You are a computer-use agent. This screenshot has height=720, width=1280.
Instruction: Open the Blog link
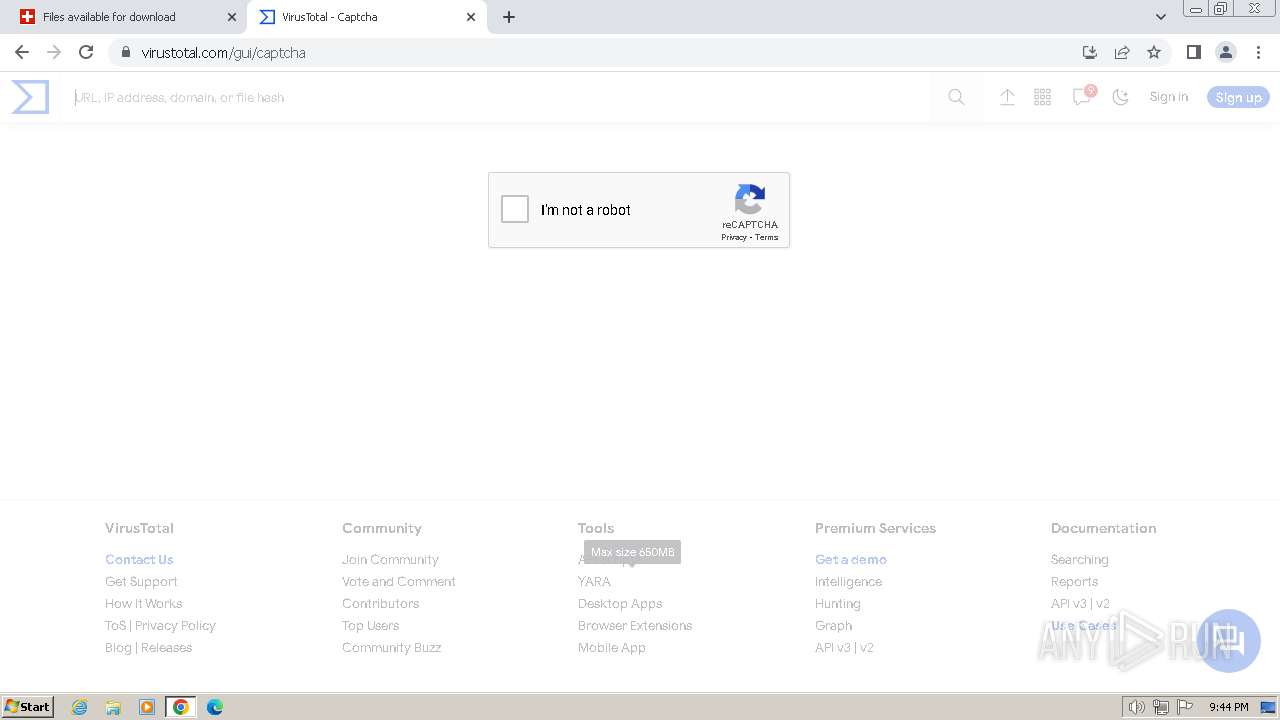pos(118,647)
